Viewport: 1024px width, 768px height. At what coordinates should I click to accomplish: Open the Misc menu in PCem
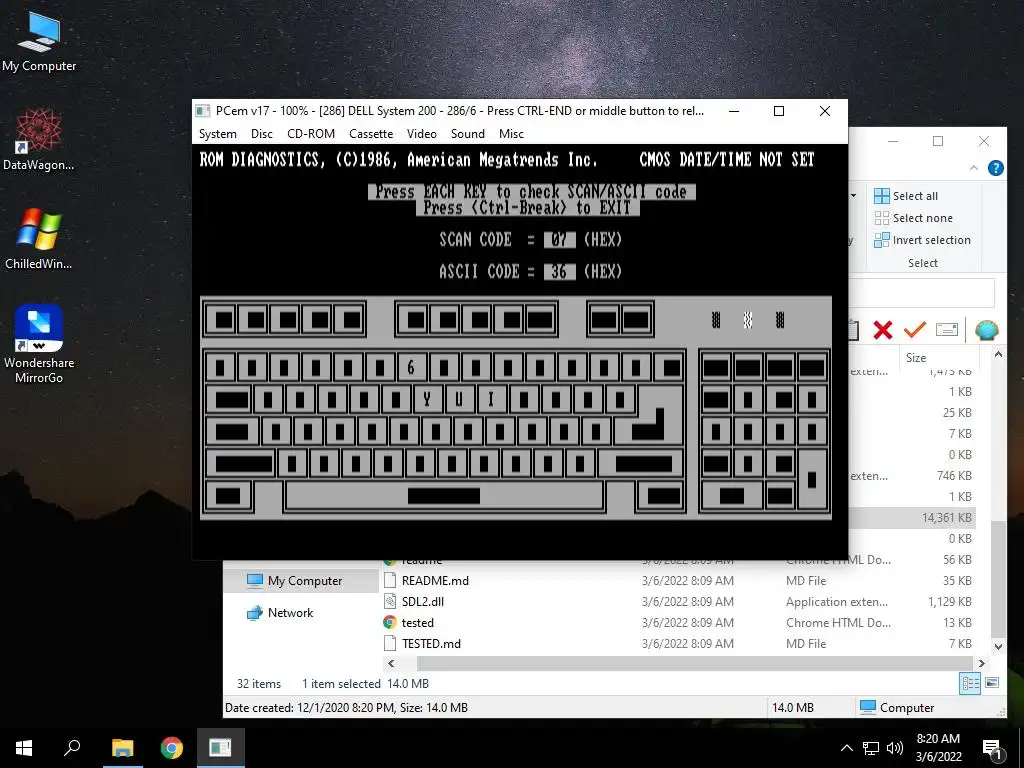511,134
